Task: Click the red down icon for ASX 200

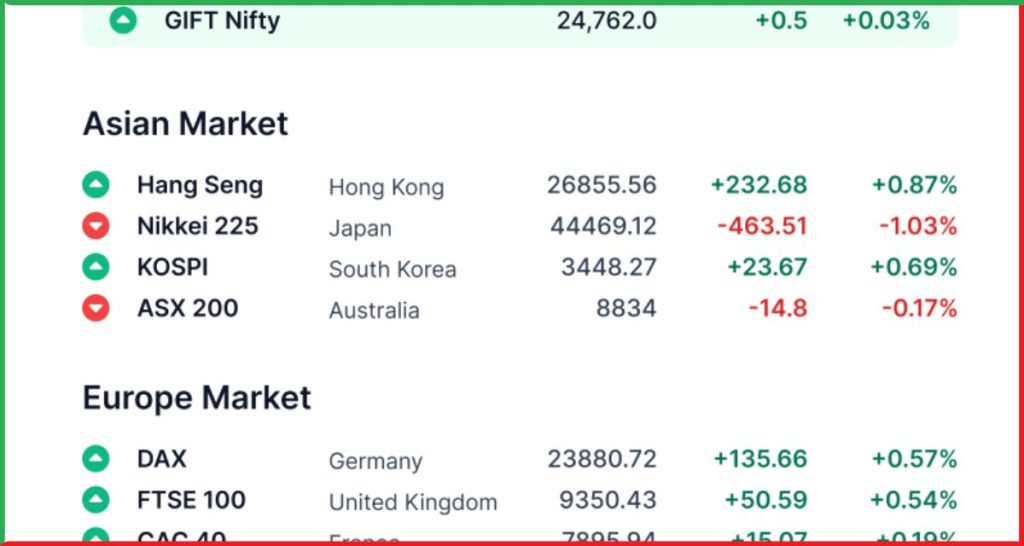Action: tap(95, 308)
